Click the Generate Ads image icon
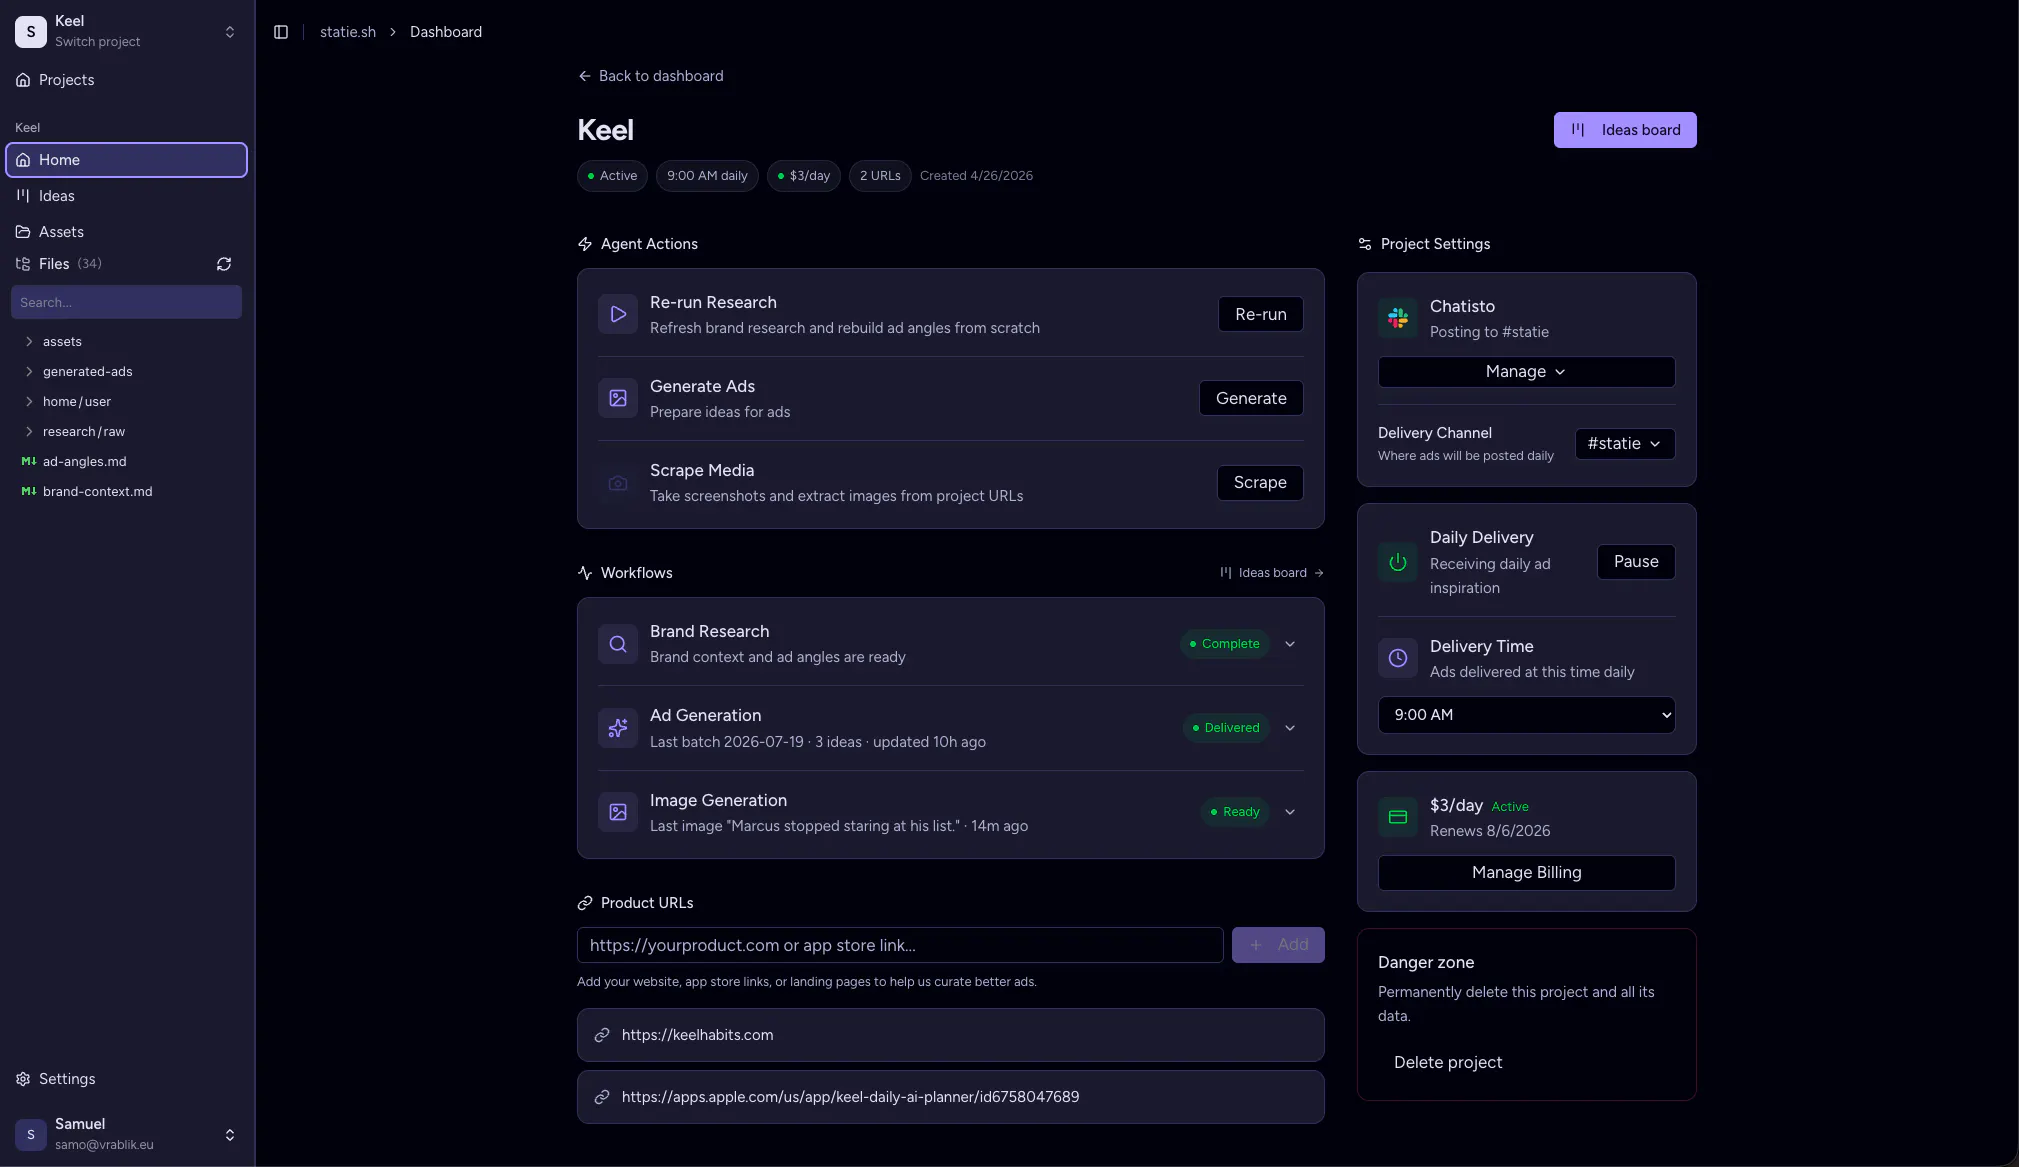Viewport: 2019px width, 1167px height. coord(618,398)
